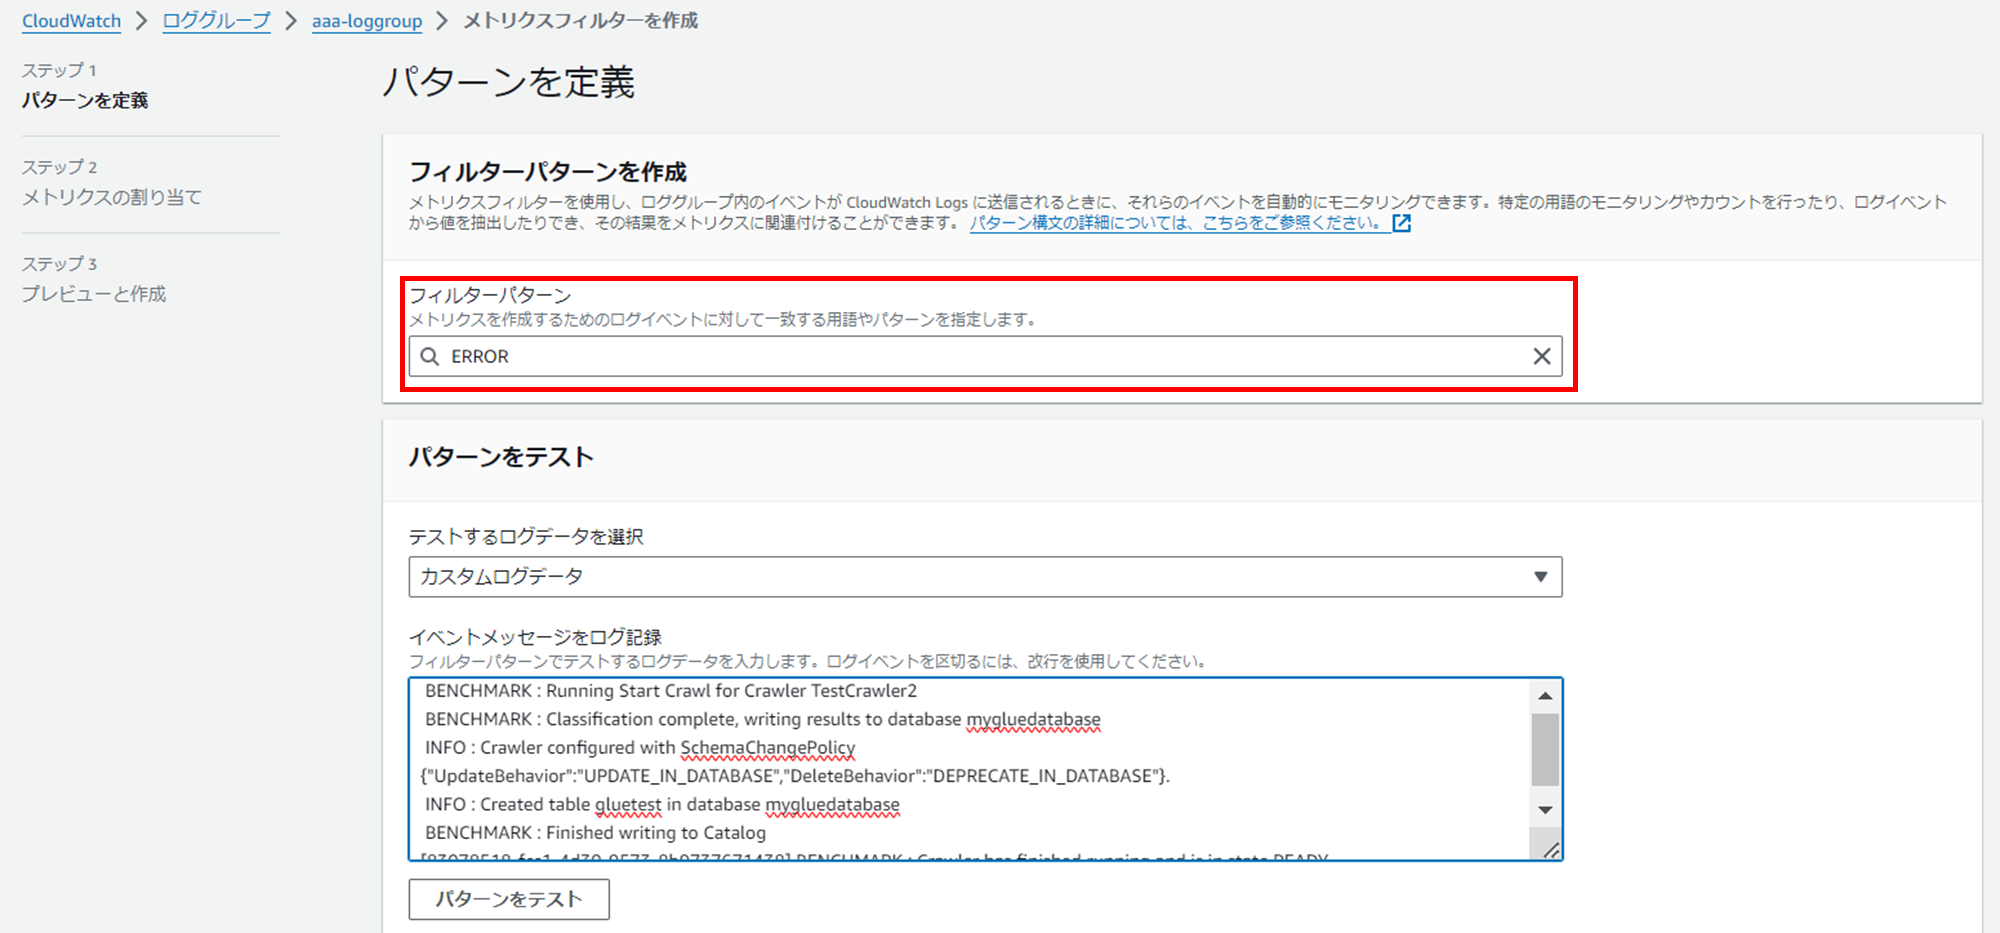This screenshot has width=2000, height=933.
Task: Click the メトリクスフィルターを作成 breadcrumb text
Action: pos(580,21)
